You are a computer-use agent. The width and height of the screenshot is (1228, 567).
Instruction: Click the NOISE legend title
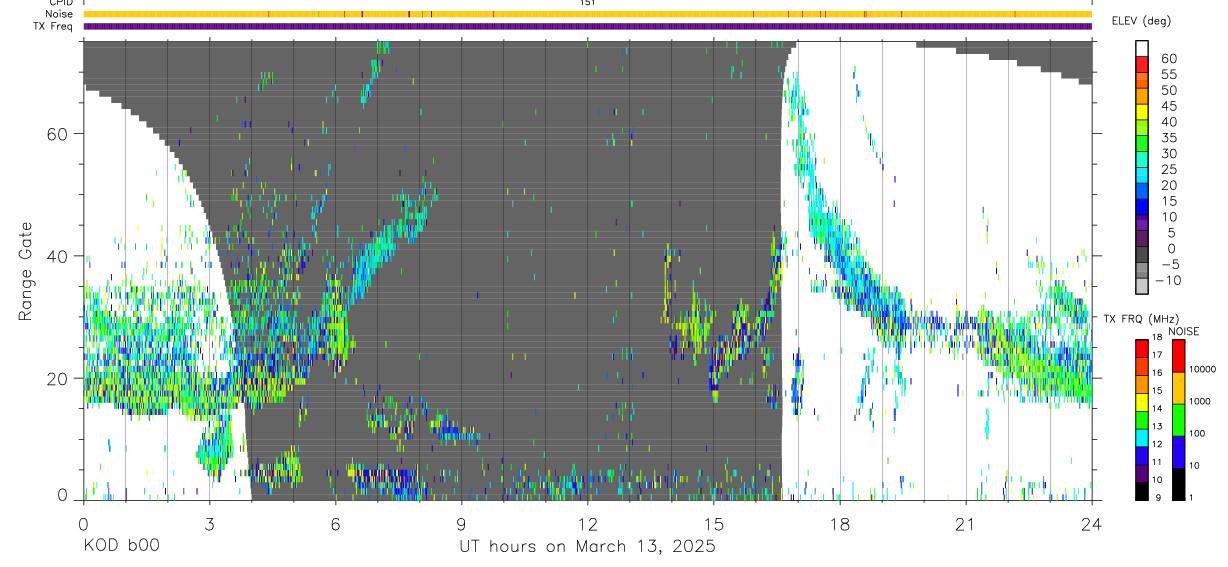pyautogui.click(x=1183, y=331)
